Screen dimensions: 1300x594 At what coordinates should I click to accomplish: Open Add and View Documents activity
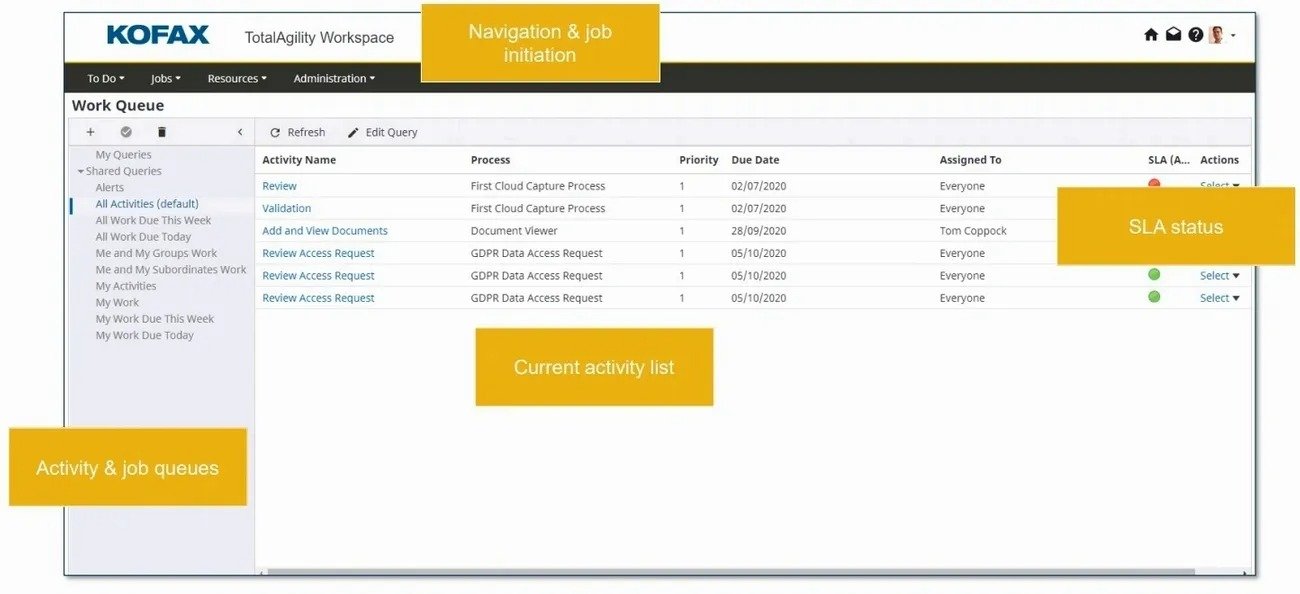(x=324, y=230)
